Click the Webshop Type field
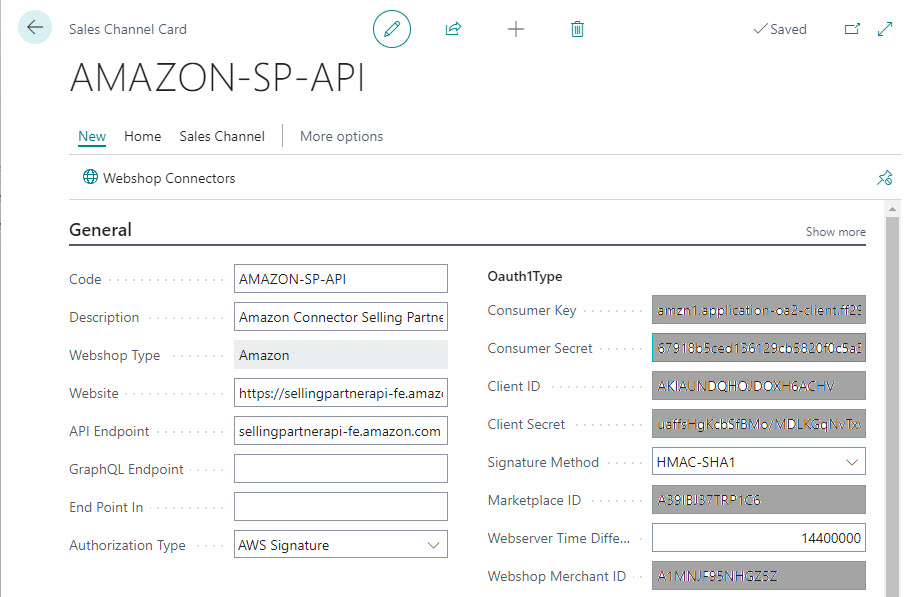 pos(341,355)
